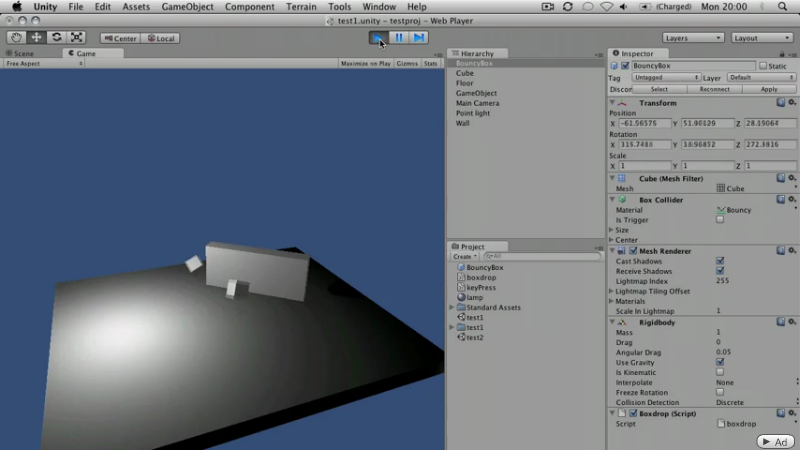Switch to the Scene tab
The image size is (800, 450).
point(20,53)
